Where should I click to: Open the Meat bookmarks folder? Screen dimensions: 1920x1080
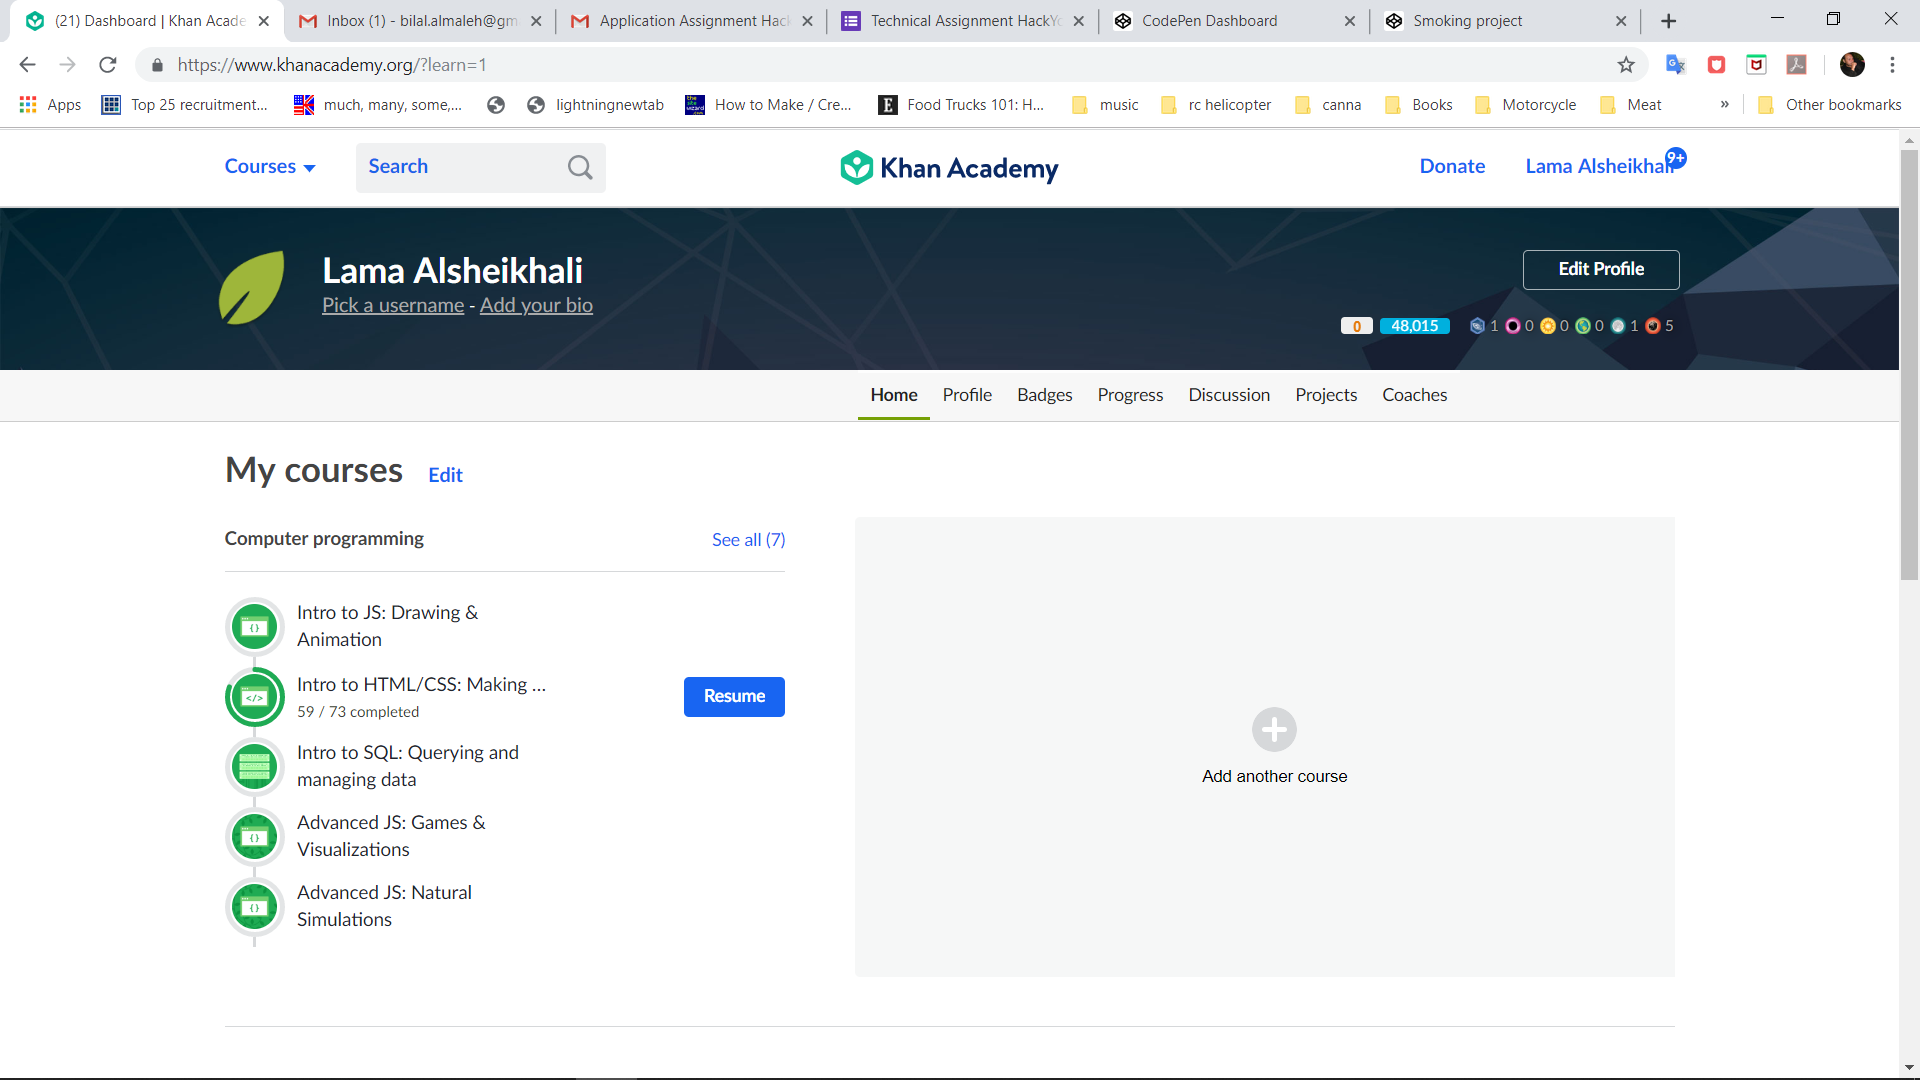[1631, 105]
